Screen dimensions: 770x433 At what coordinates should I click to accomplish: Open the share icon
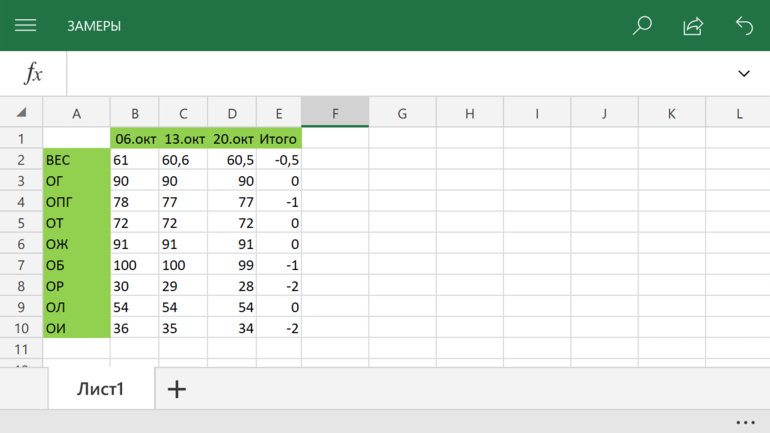[x=693, y=26]
